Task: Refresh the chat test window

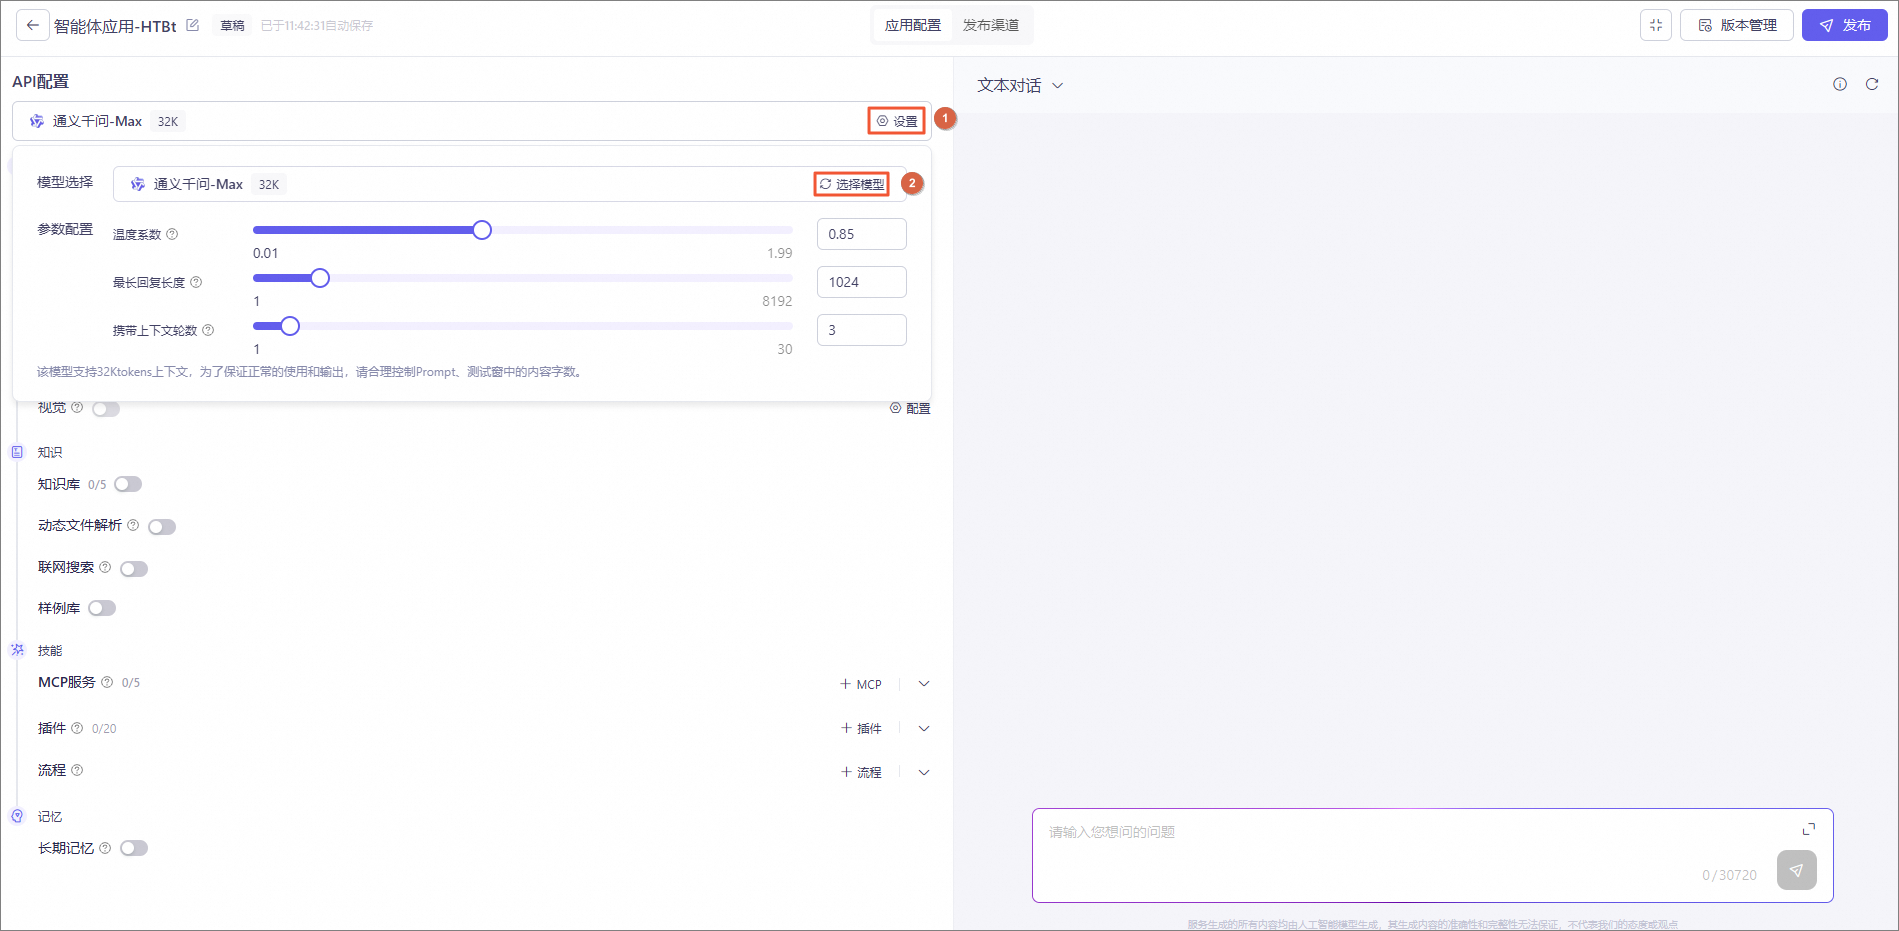Action: (1872, 84)
